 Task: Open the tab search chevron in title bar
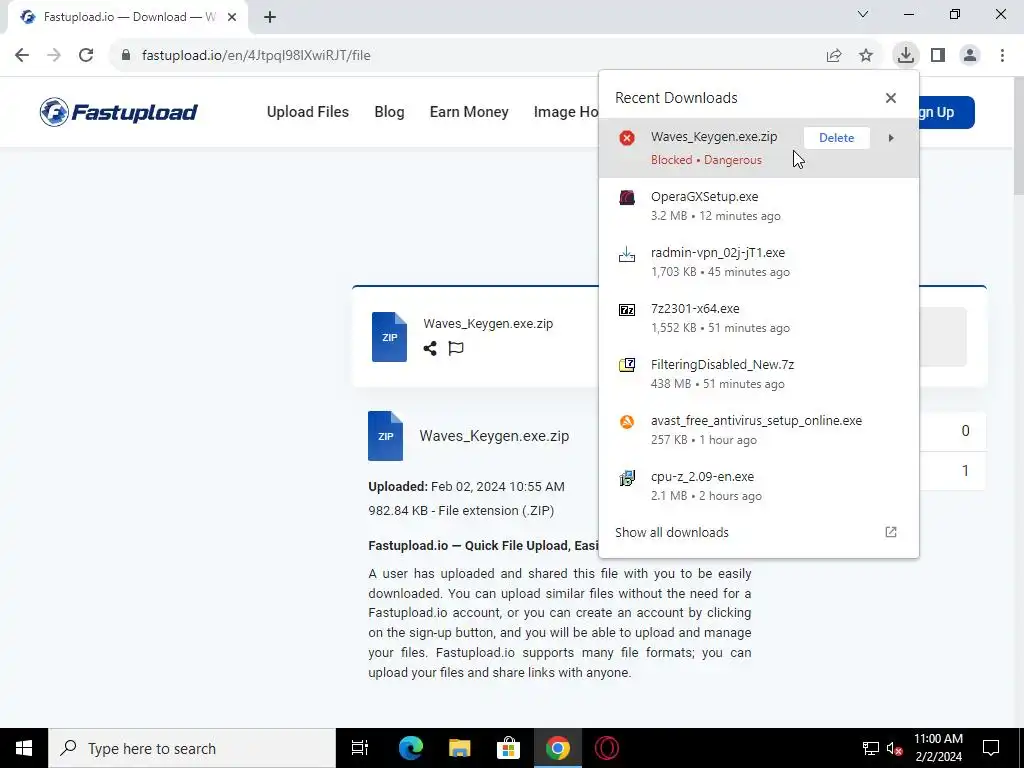coord(863,14)
